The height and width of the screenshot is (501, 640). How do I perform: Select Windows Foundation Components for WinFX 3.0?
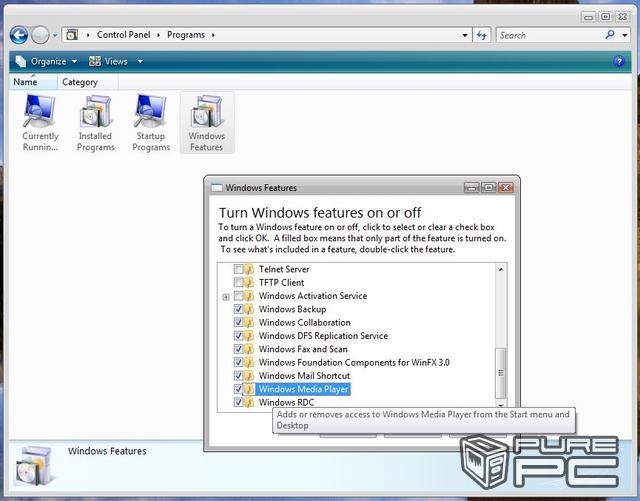point(354,363)
